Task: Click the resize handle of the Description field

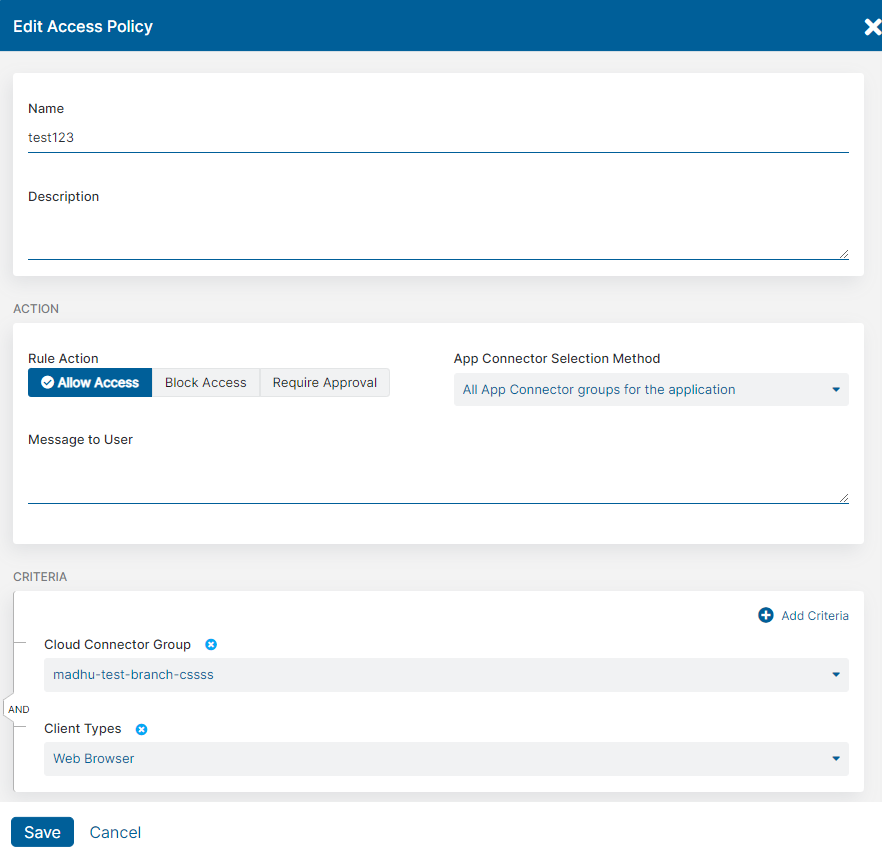Action: [x=845, y=252]
